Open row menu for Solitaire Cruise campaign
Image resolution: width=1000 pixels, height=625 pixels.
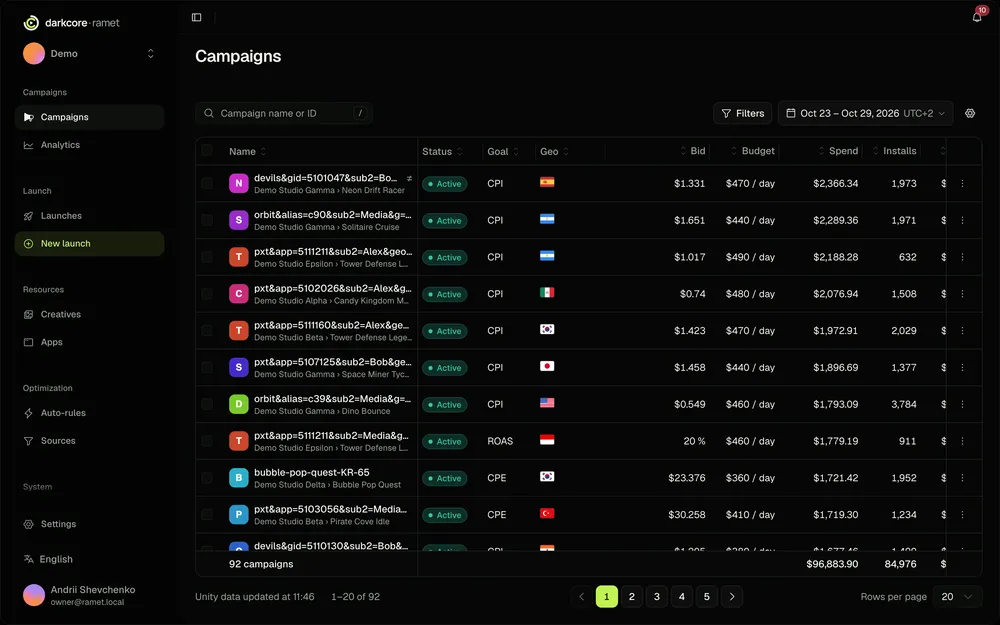[962, 220]
